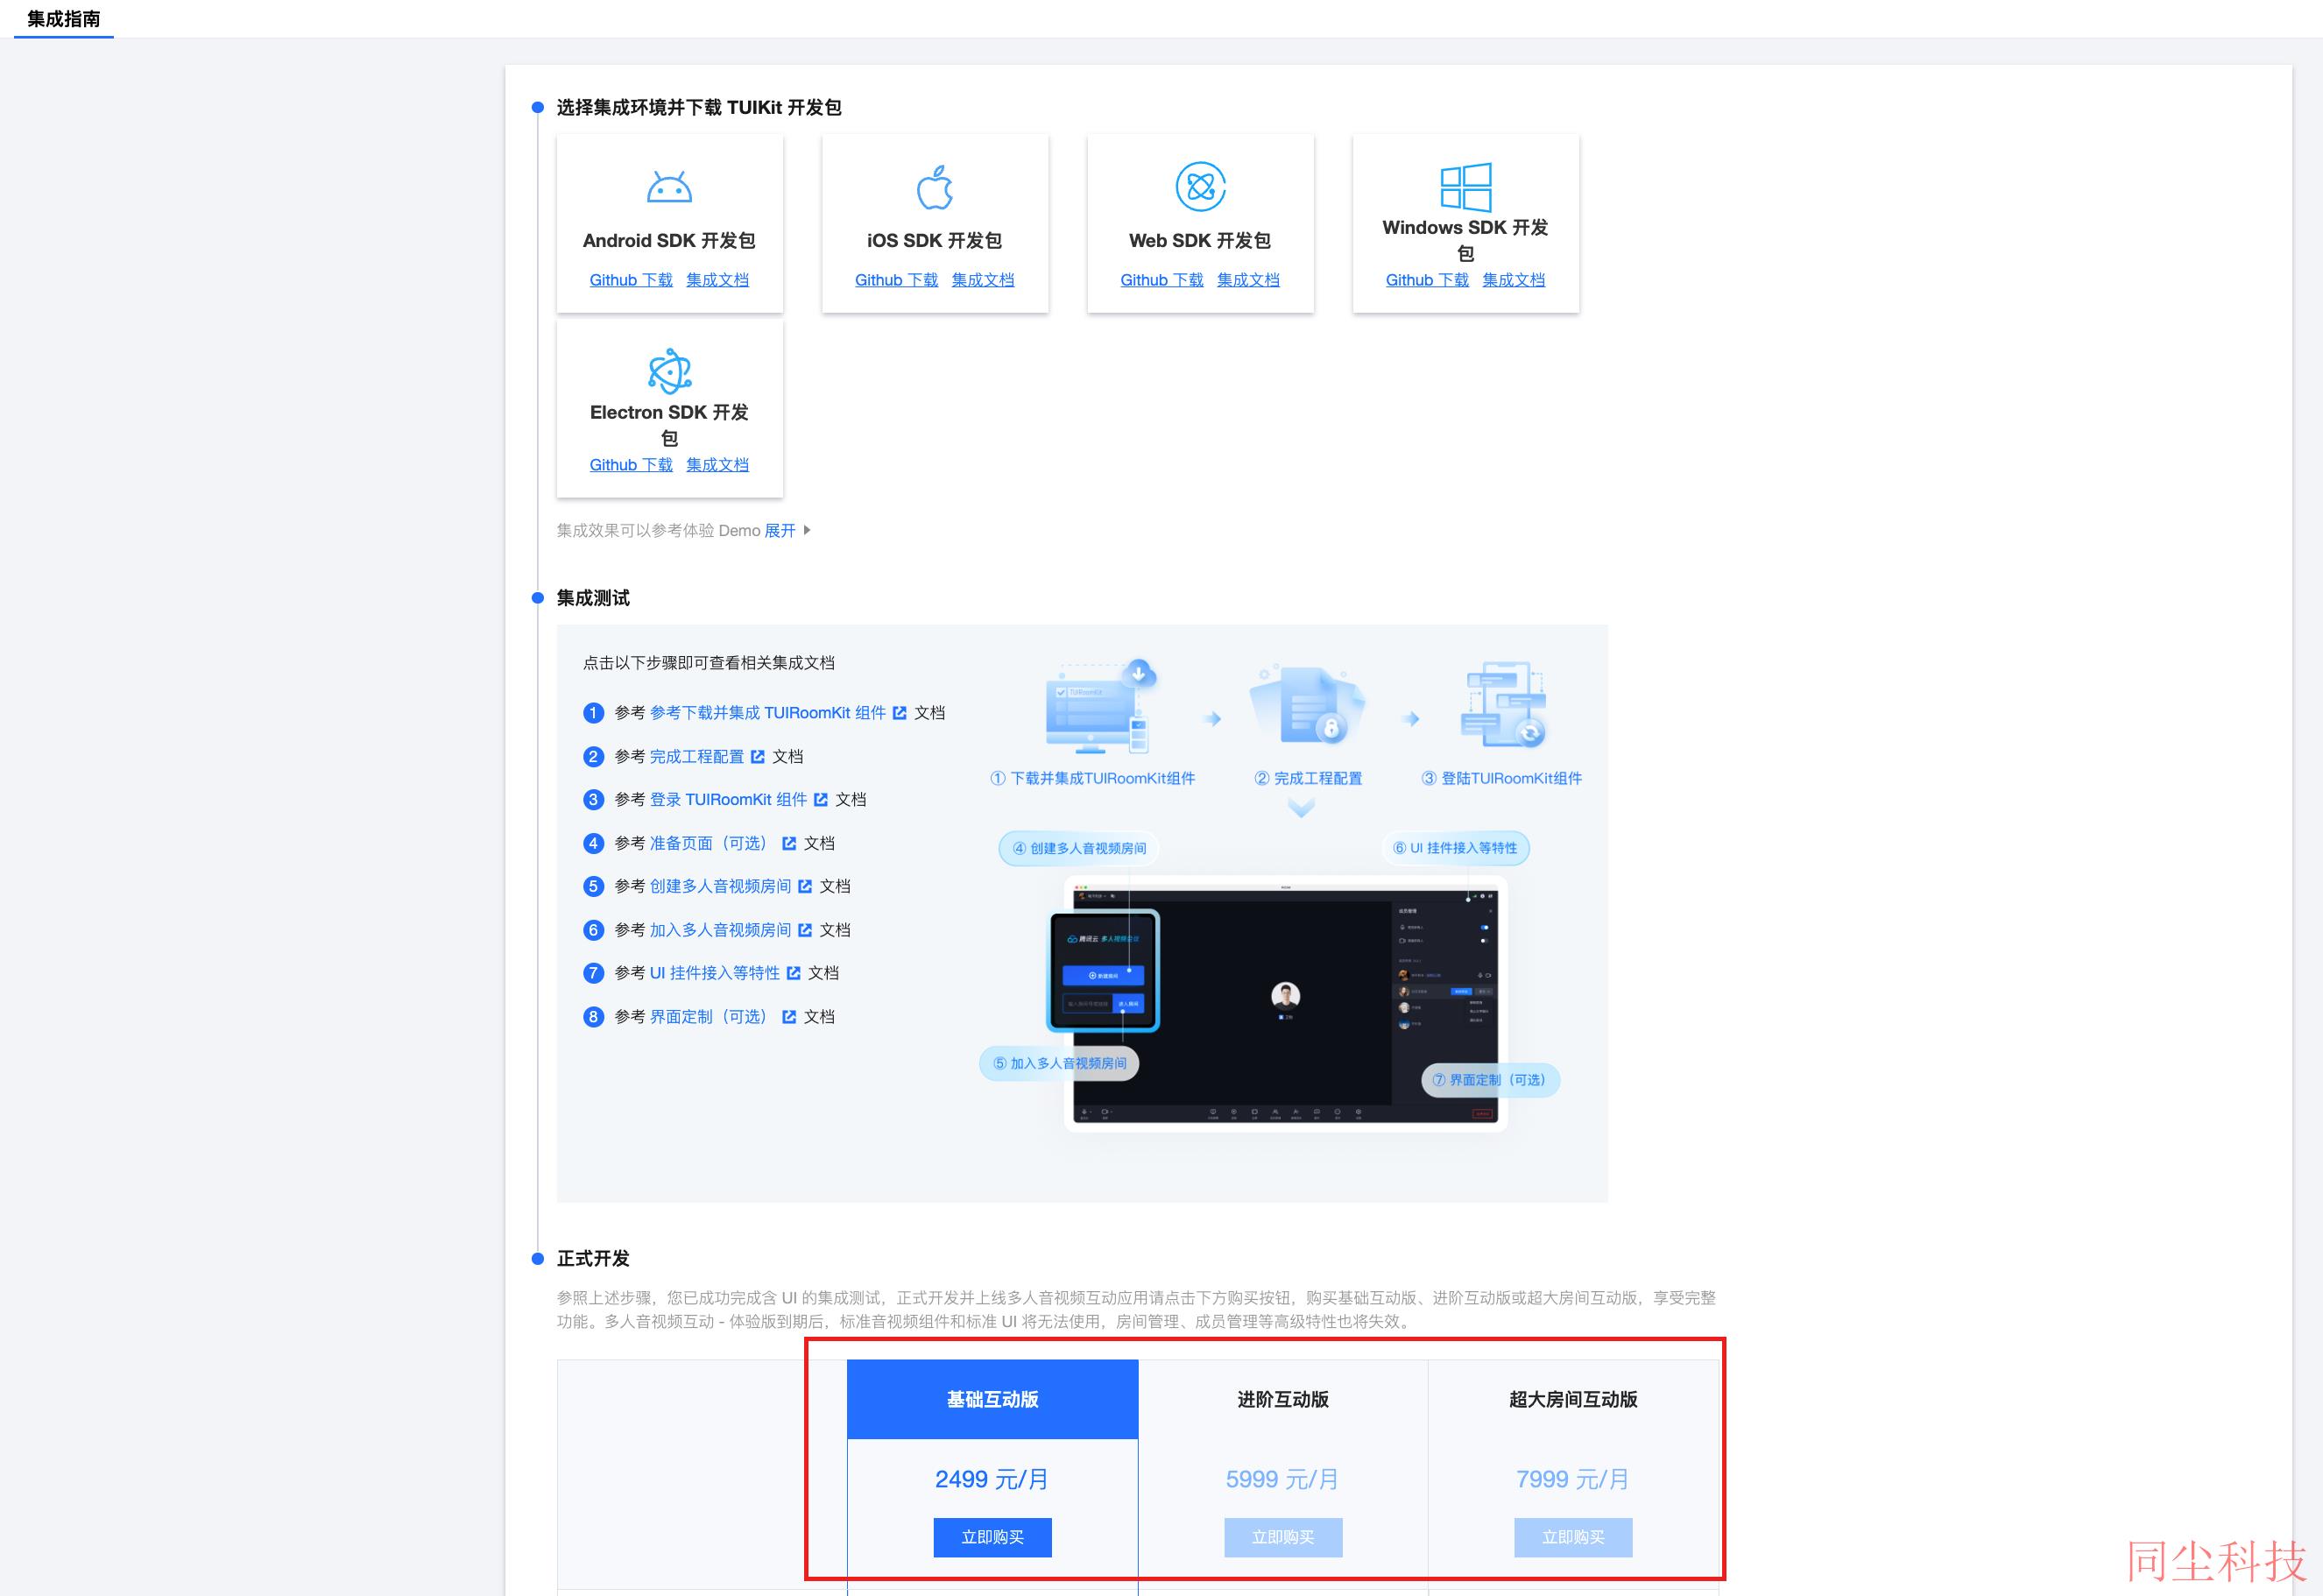Open 完成工程配置 documentation link
This screenshot has height=1596, width=2323.
(697, 757)
